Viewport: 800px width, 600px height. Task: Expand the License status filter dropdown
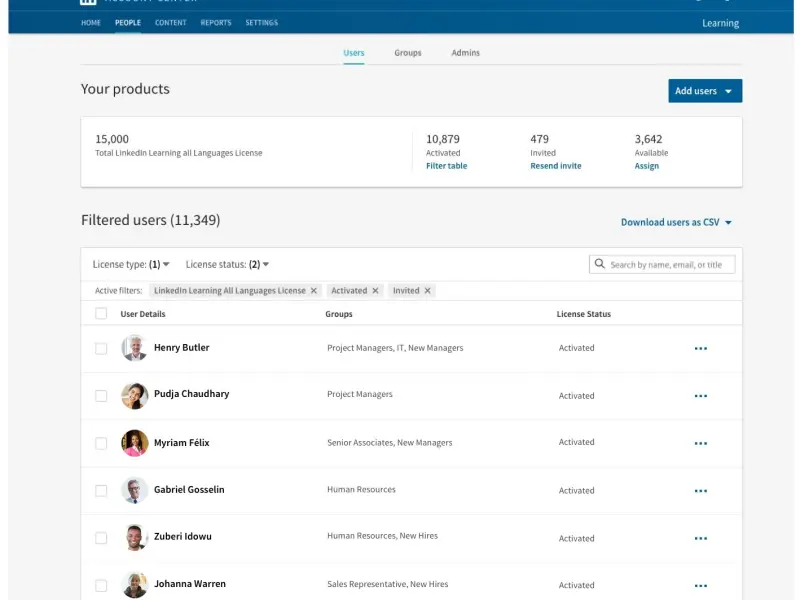coord(227,265)
